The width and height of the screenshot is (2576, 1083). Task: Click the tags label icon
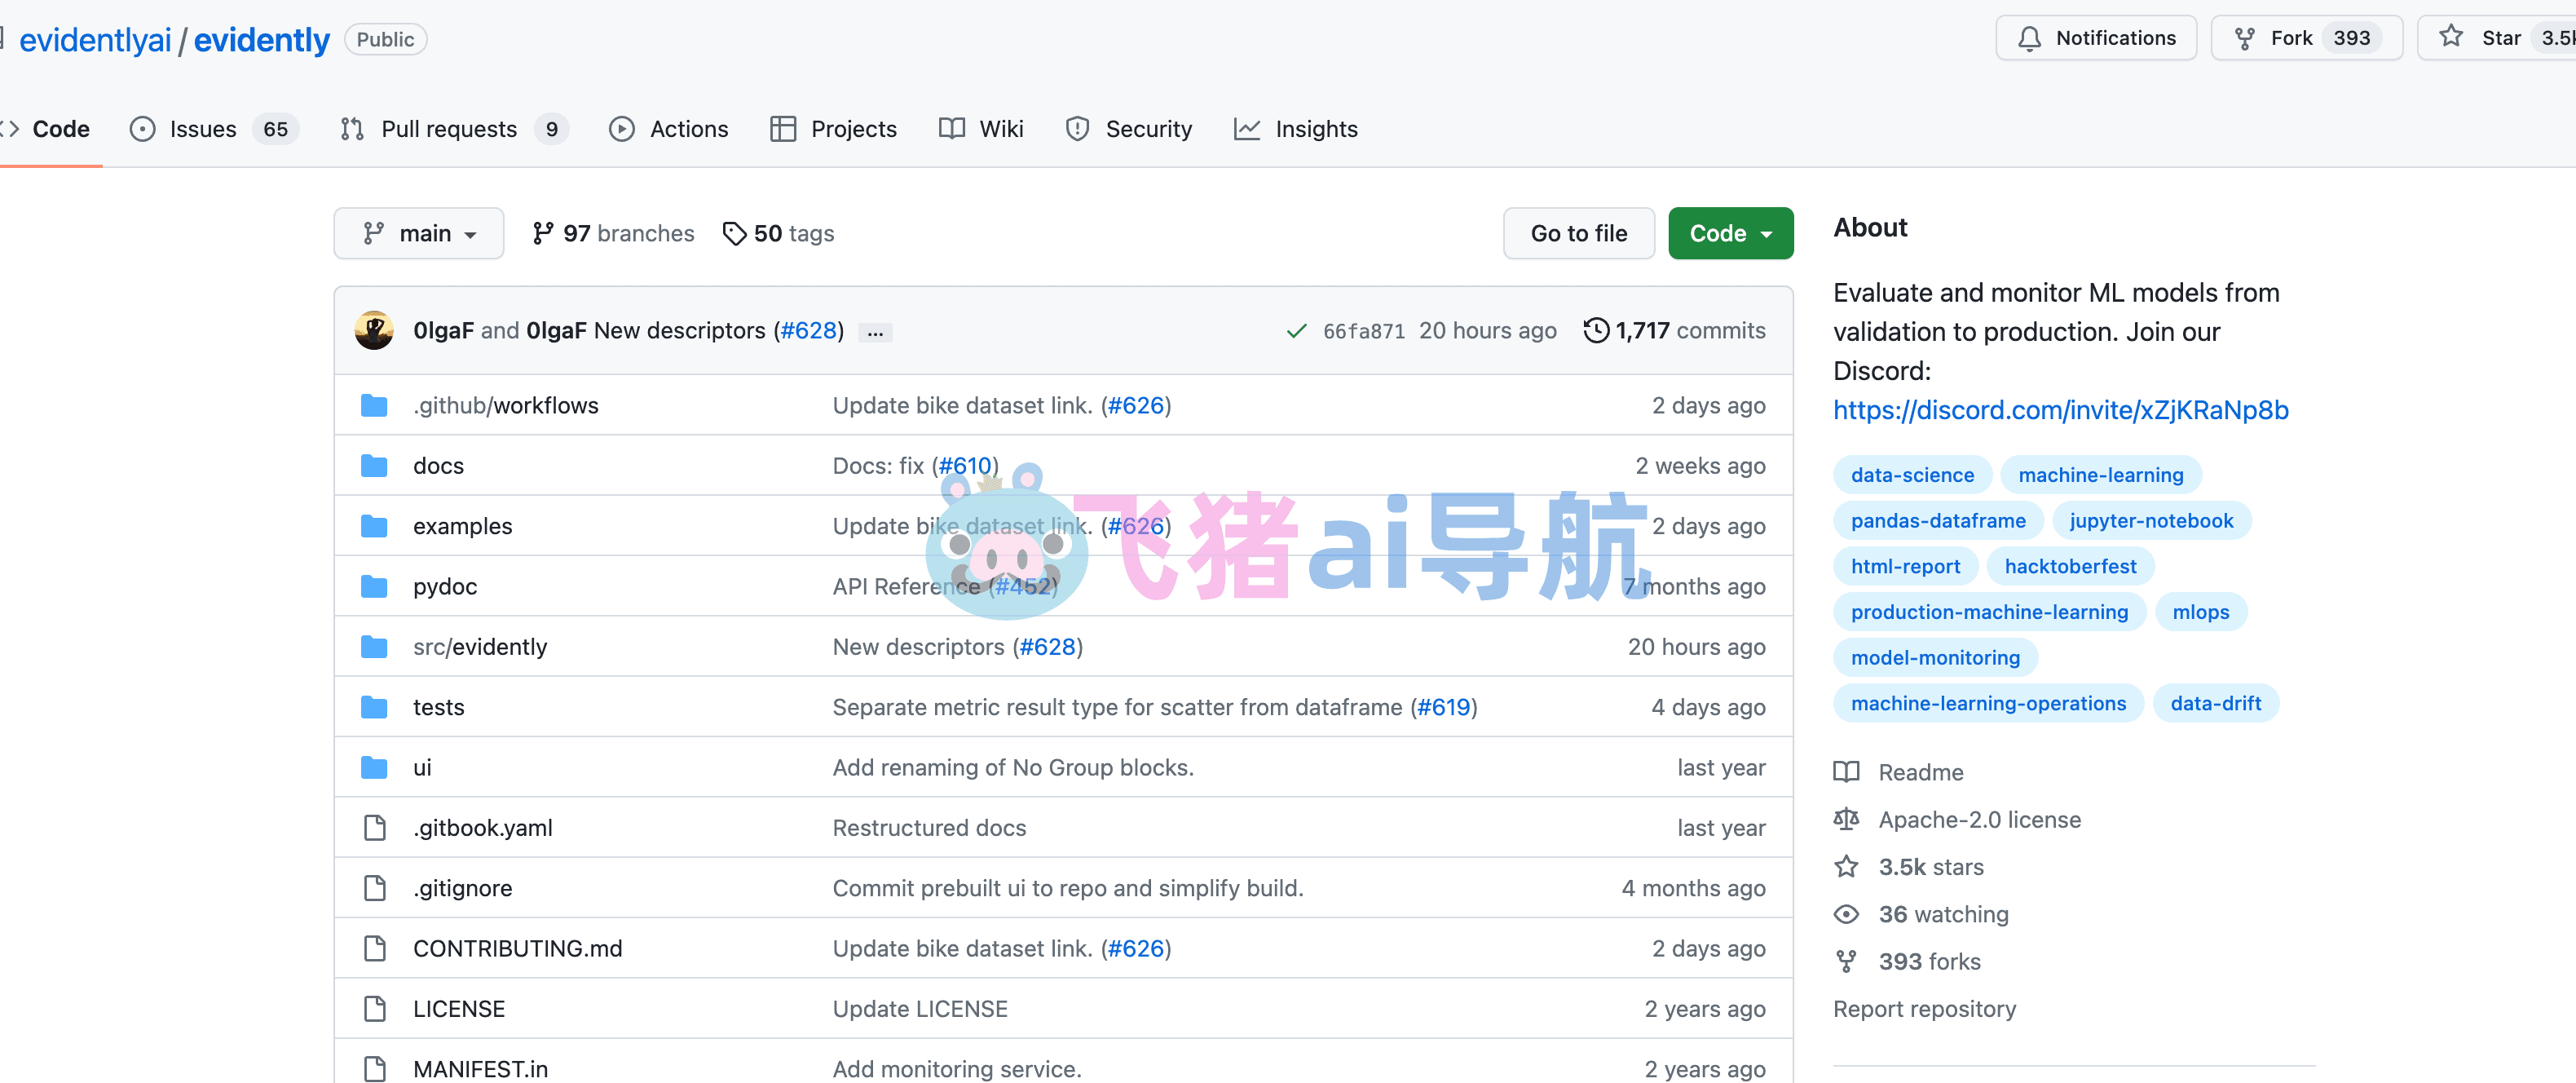point(734,233)
